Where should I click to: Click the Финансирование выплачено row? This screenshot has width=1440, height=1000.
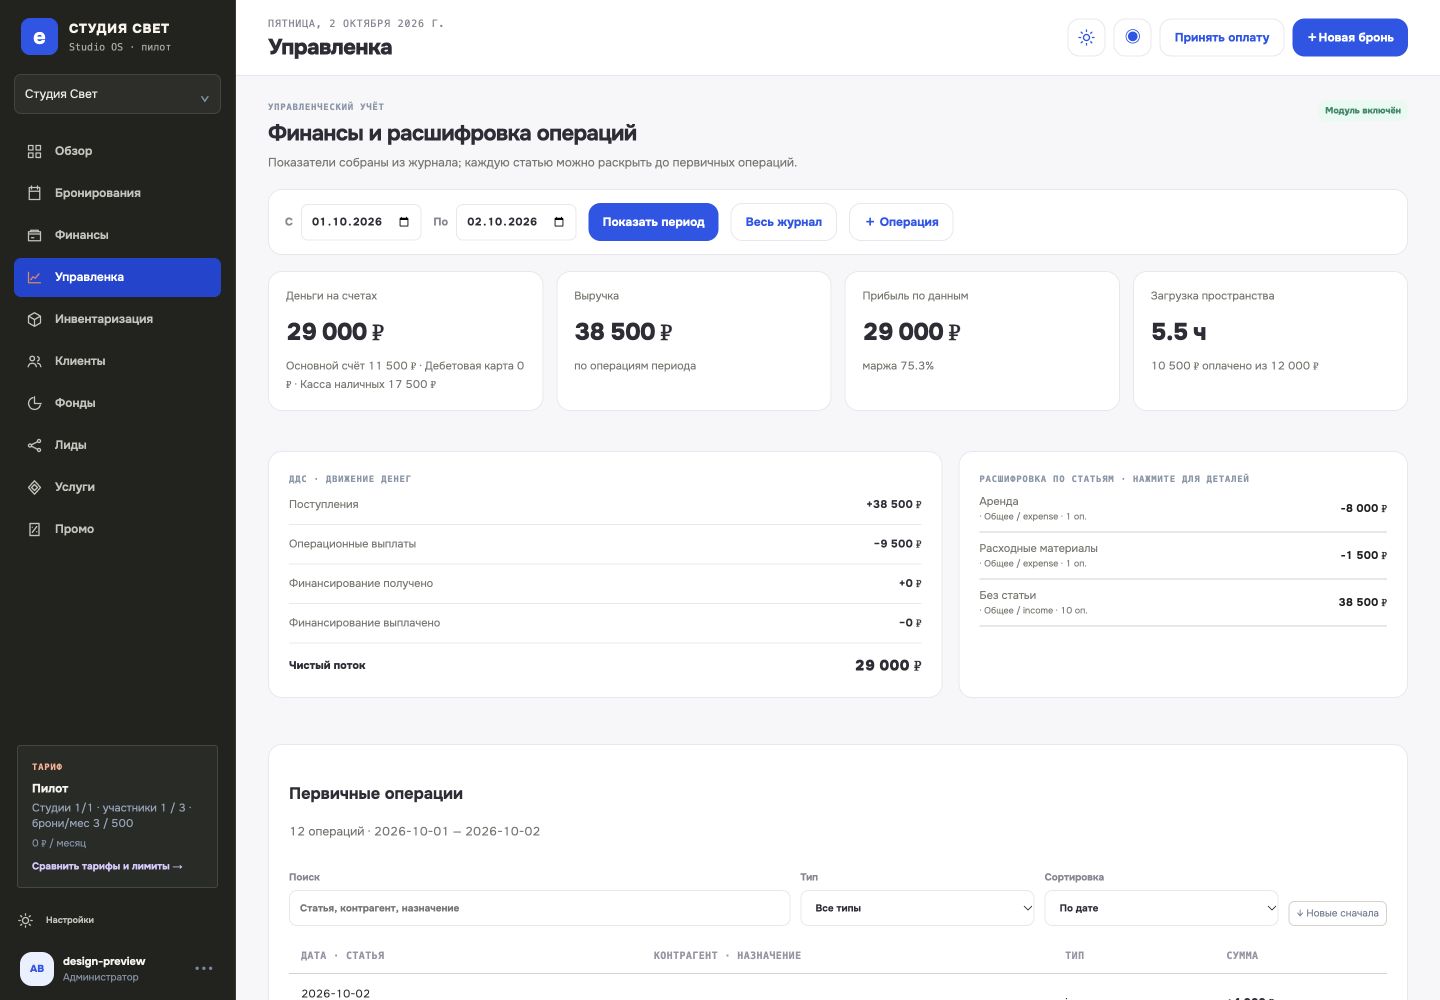pyautogui.click(x=605, y=623)
